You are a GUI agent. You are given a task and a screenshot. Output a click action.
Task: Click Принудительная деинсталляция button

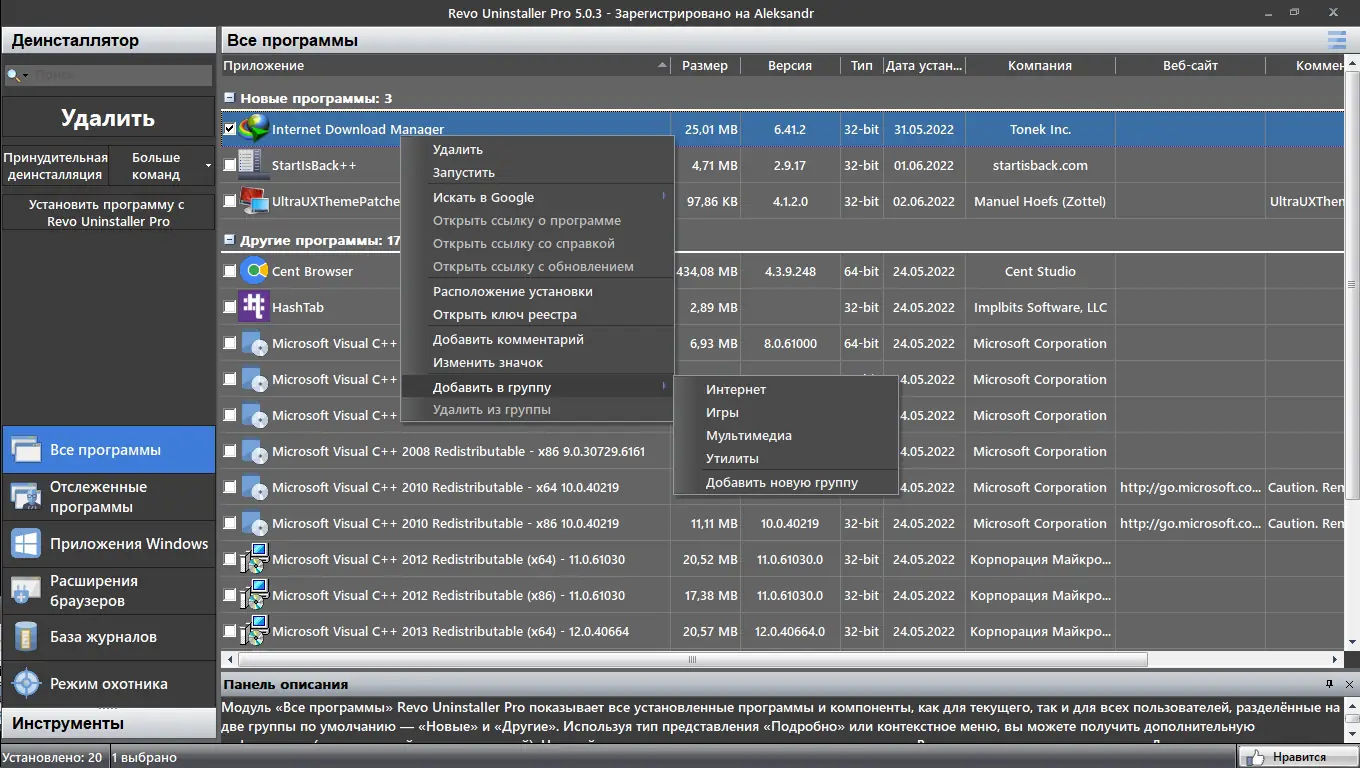(x=55, y=165)
